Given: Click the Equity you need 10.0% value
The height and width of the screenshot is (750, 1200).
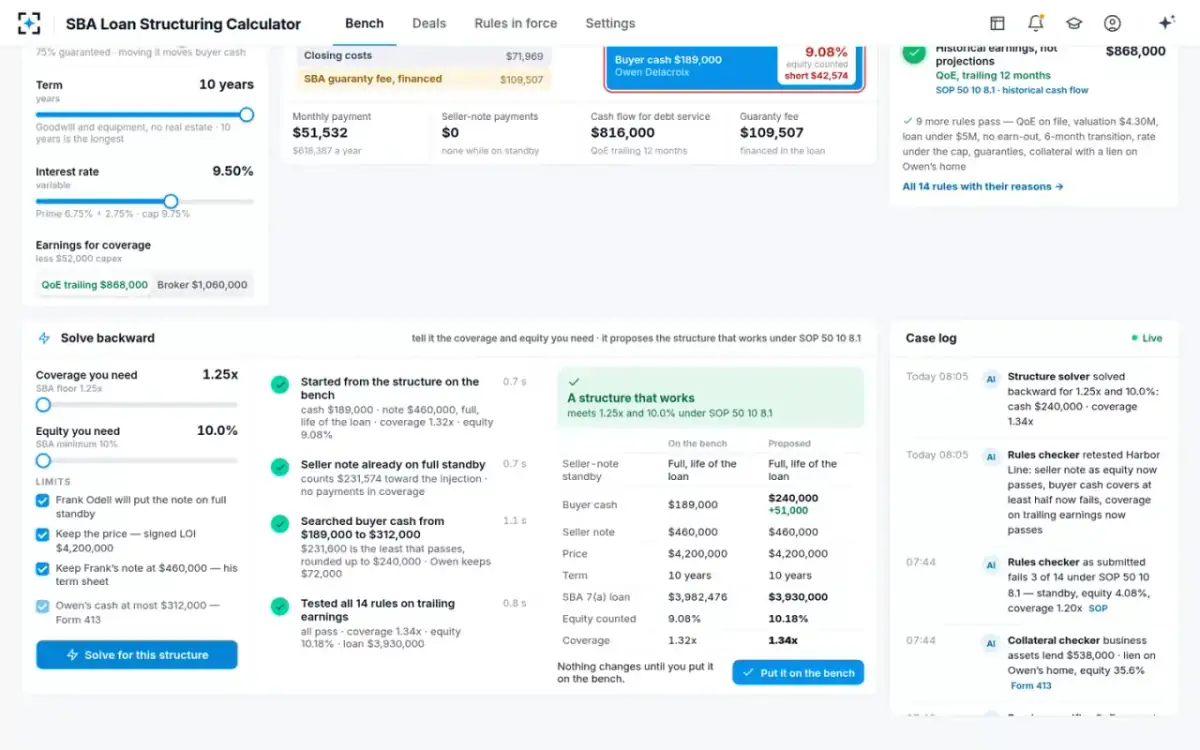Looking at the screenshot, I should point(217,431).
